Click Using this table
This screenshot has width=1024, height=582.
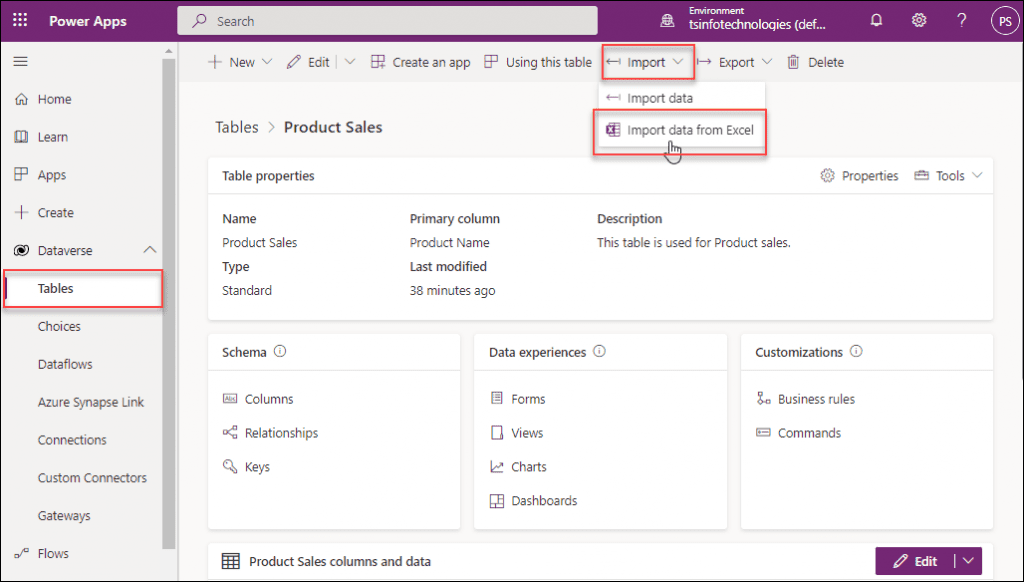click(x=538, y=62)
